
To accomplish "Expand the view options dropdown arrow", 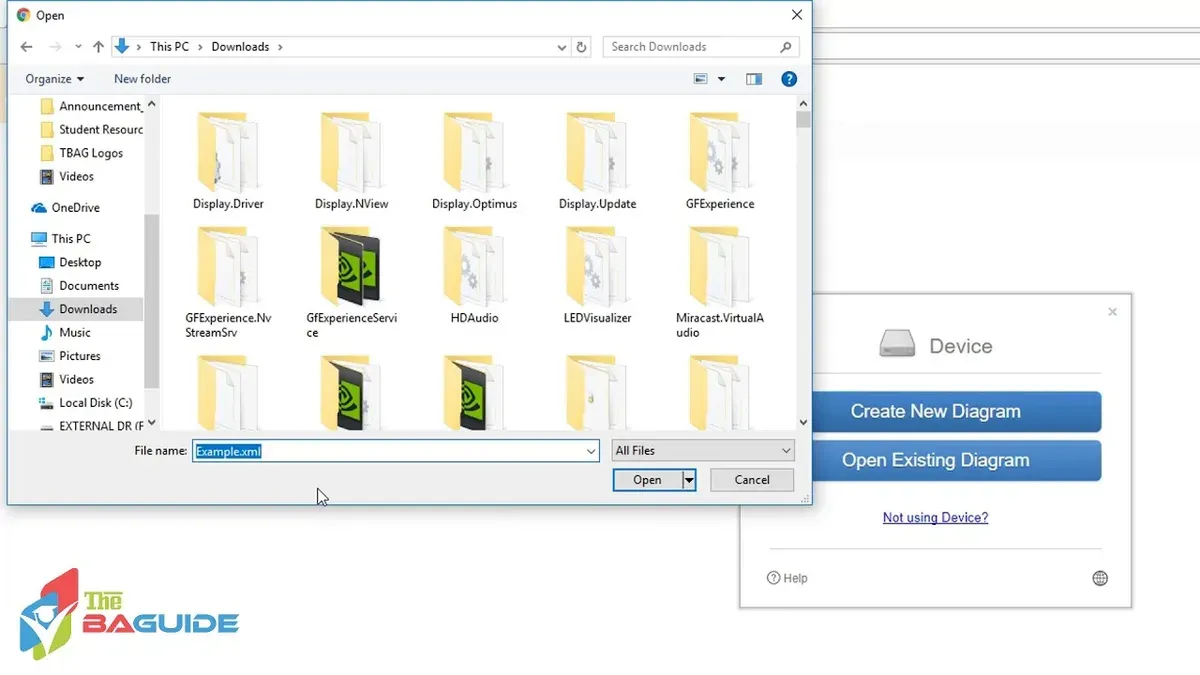I will click(721, 79).
